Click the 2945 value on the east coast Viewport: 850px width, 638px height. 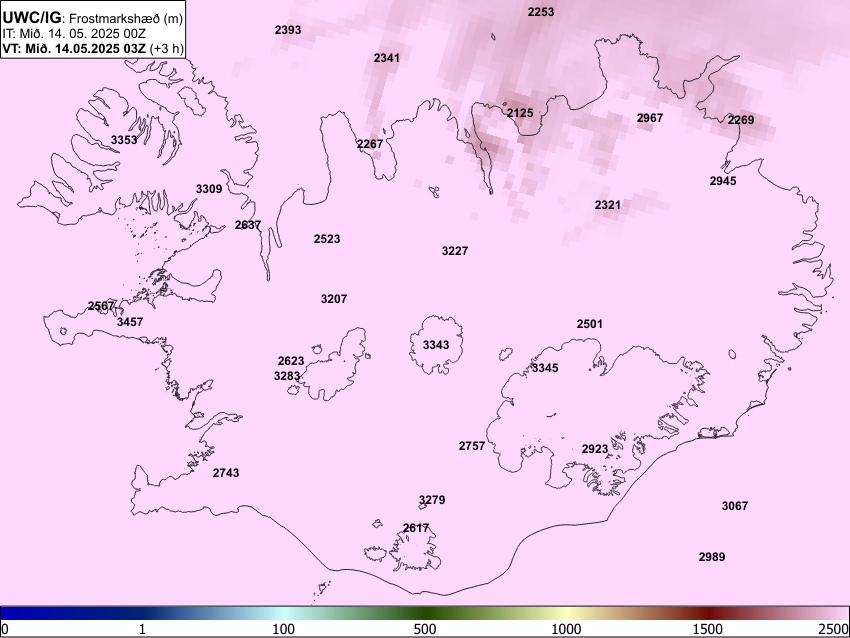point(723,181)
